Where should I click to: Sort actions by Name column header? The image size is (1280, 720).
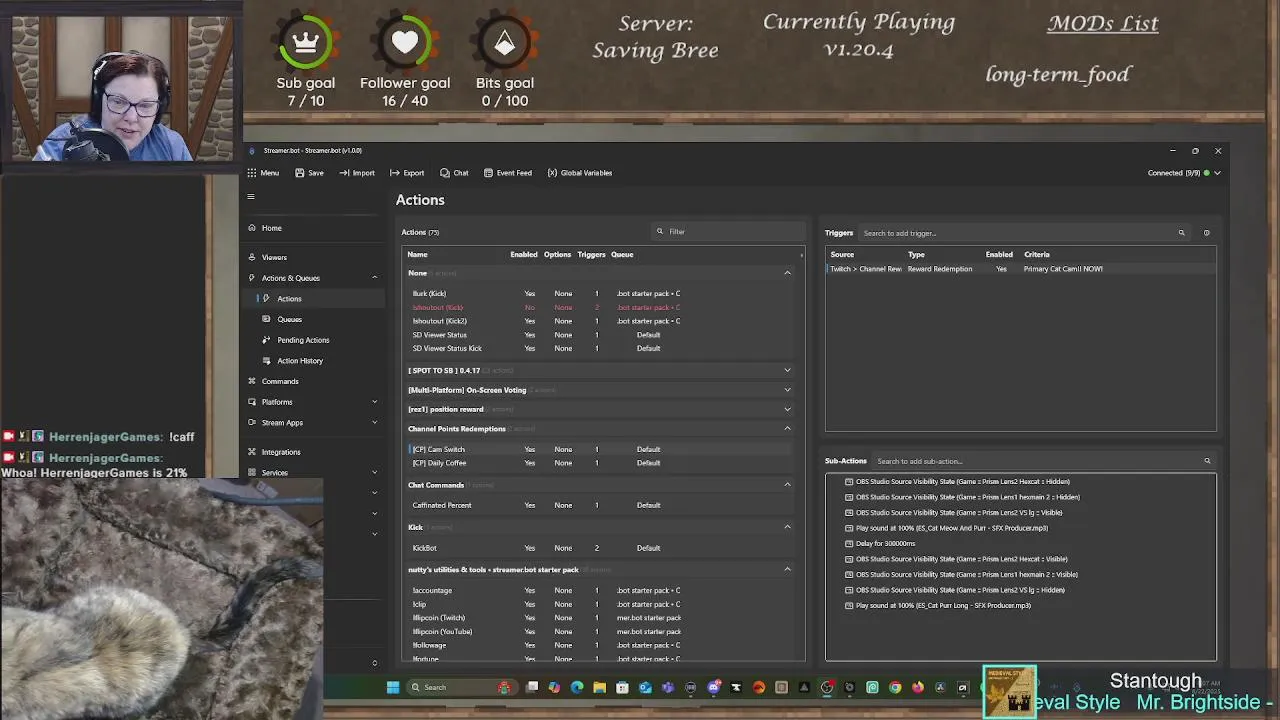417,254
